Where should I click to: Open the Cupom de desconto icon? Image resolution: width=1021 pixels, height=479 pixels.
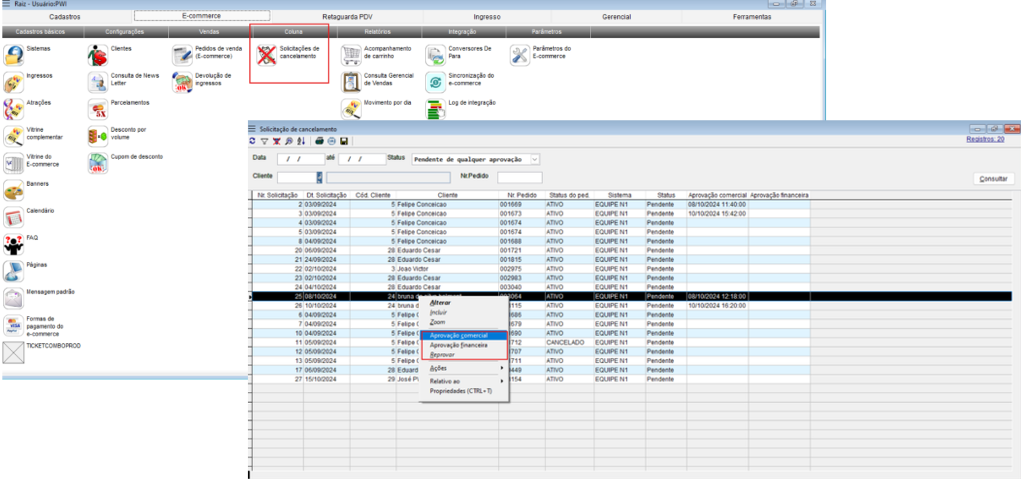tap(97, 163)
